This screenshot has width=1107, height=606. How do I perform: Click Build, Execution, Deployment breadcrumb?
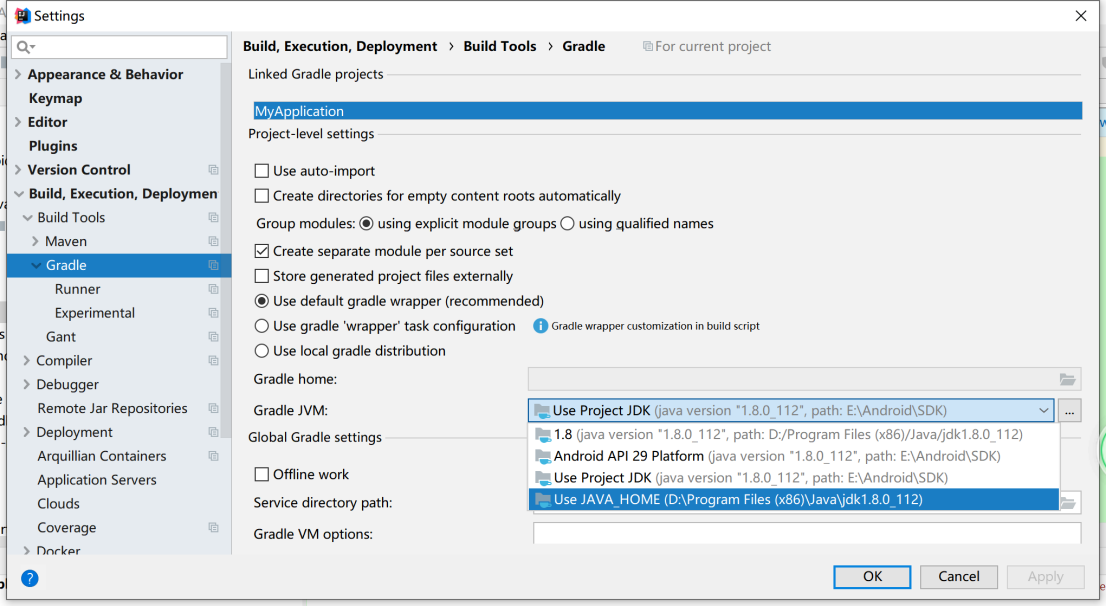point(340,46)
